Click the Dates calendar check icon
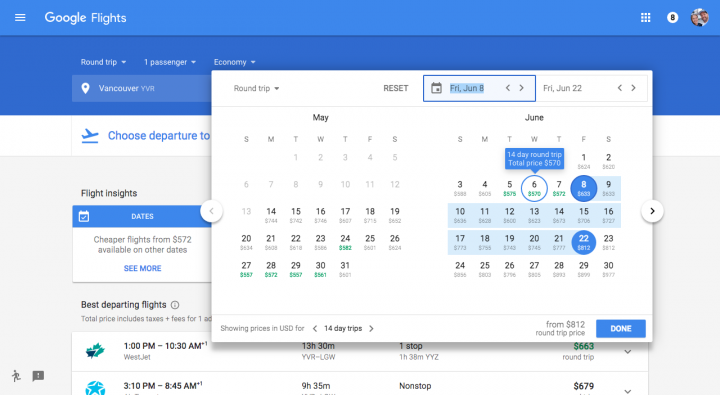The image size is (720, 395). point(84,216)
